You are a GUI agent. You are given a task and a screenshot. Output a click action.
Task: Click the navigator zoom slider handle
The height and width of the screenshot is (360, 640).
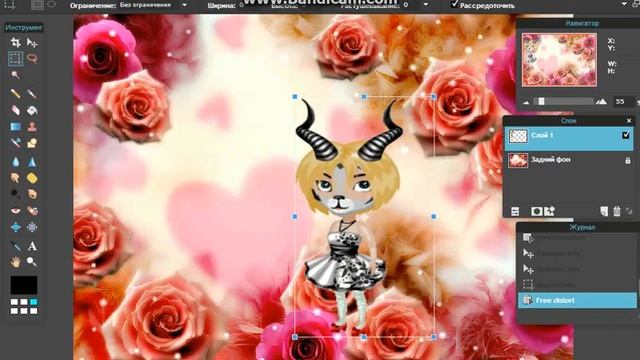pyautogui.click(x=541, y=101)
